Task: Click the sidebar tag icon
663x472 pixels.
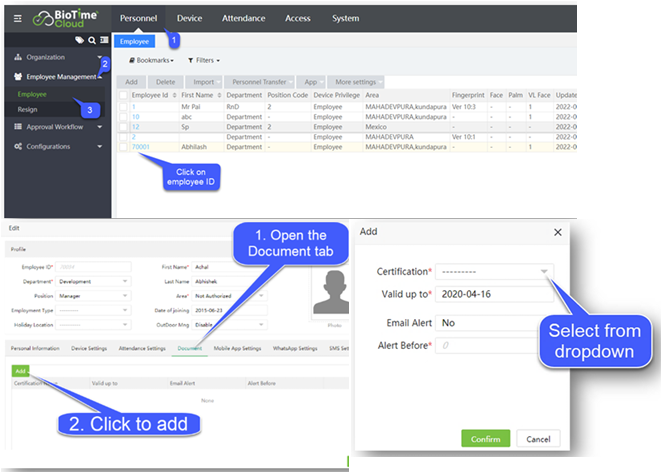Action: click(x=78, y=40)
